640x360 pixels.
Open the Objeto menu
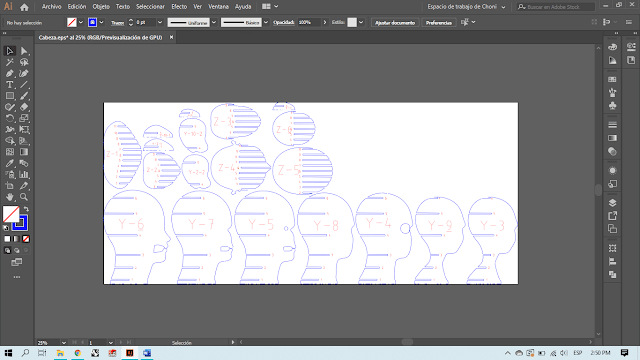[101, 7]
